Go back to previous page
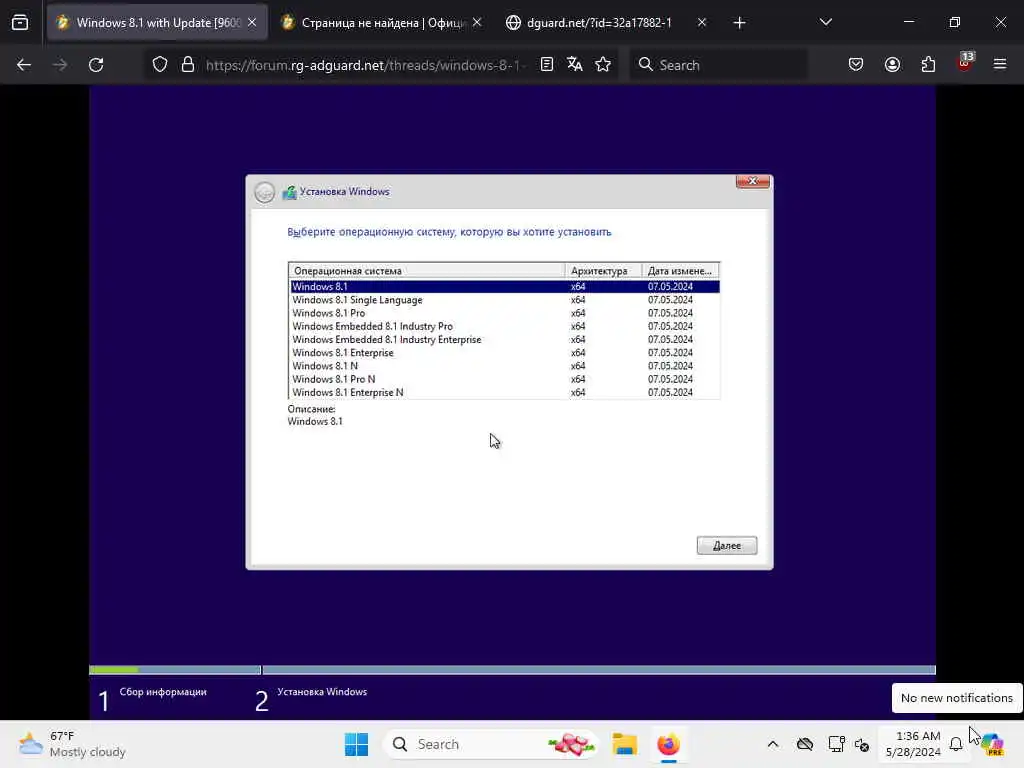This screenshot has width=1024, height=768. 24,65
